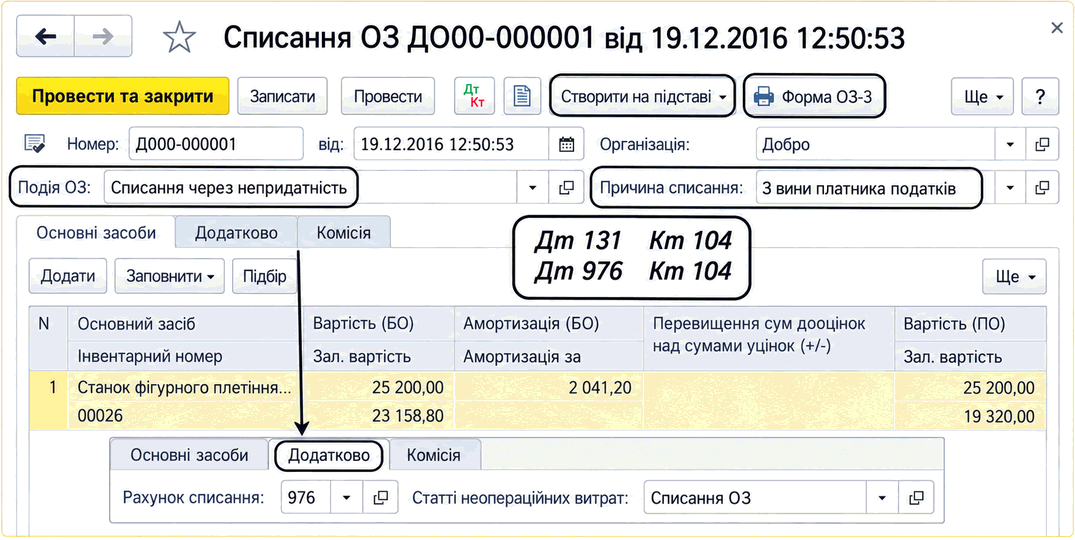Click the Основний засіб column header
This screenshot has width=1075, height=540.
(x=186, y=324)
